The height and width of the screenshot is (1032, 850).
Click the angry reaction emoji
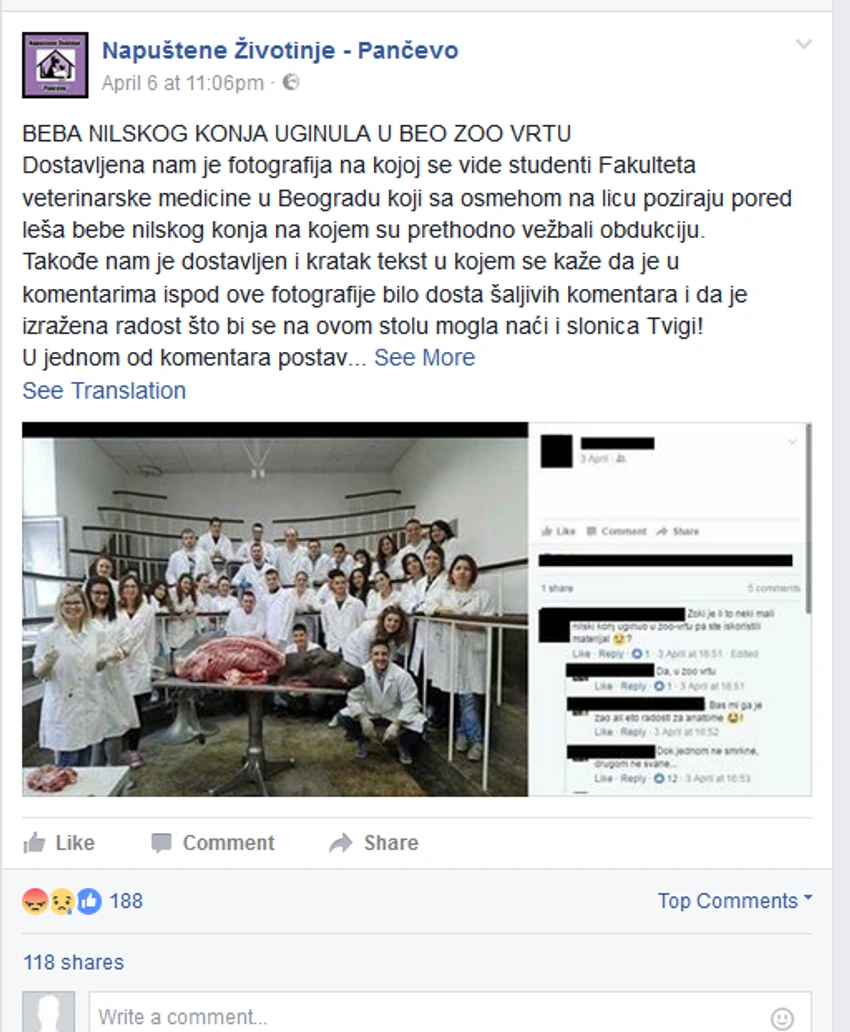click(34, 901)
